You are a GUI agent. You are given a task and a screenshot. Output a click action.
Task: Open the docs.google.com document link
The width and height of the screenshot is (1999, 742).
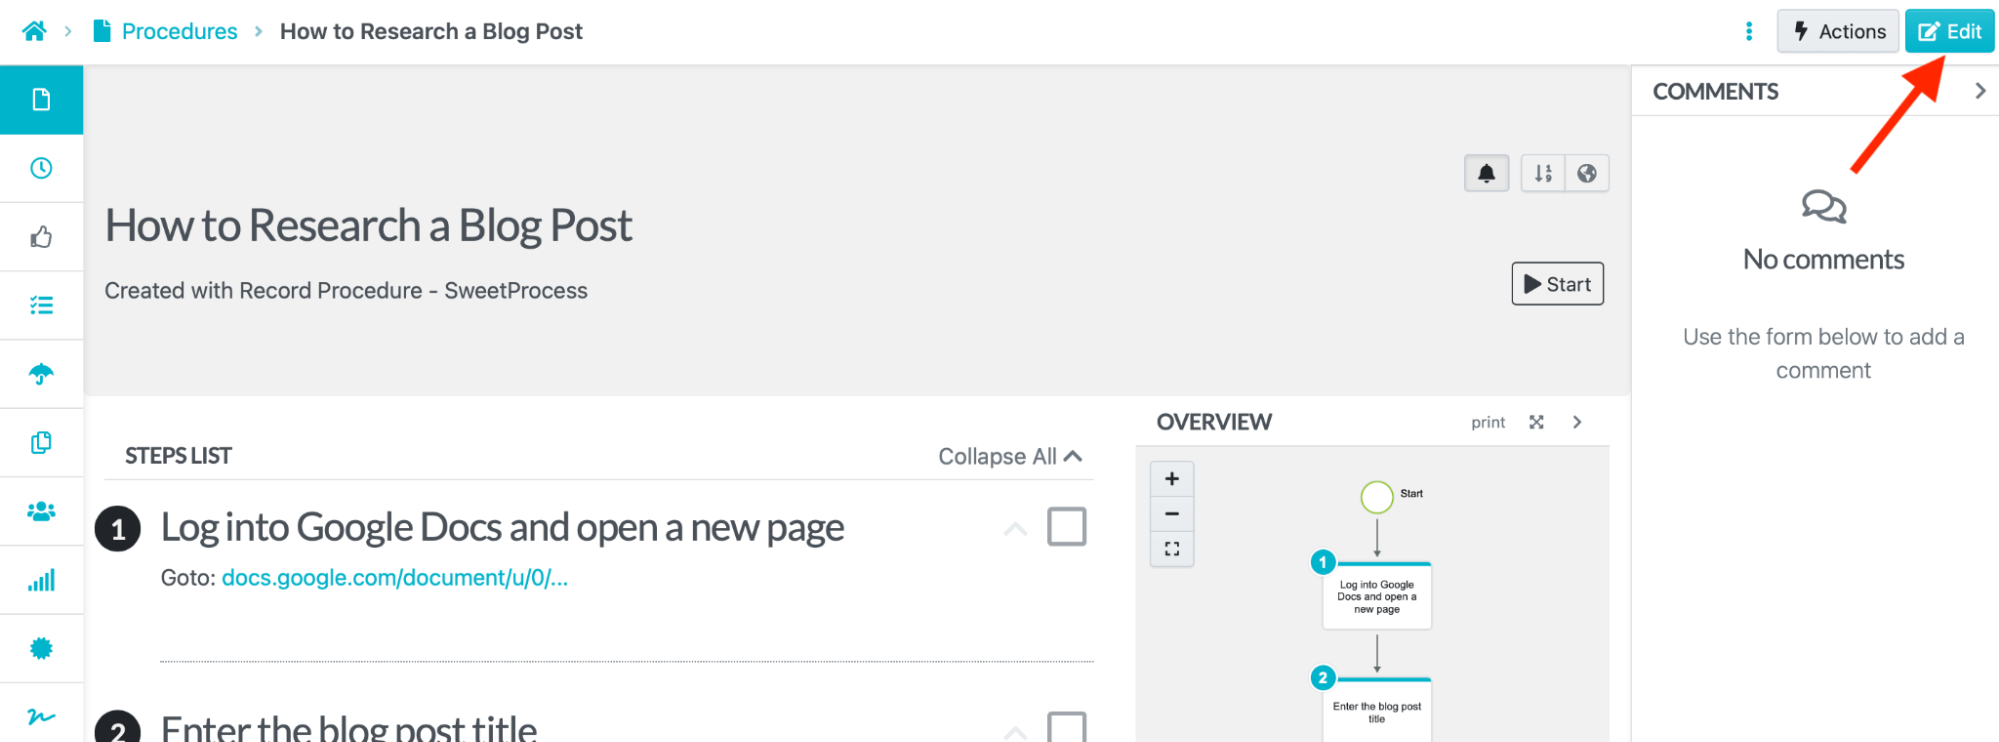[x=394, y=577]
